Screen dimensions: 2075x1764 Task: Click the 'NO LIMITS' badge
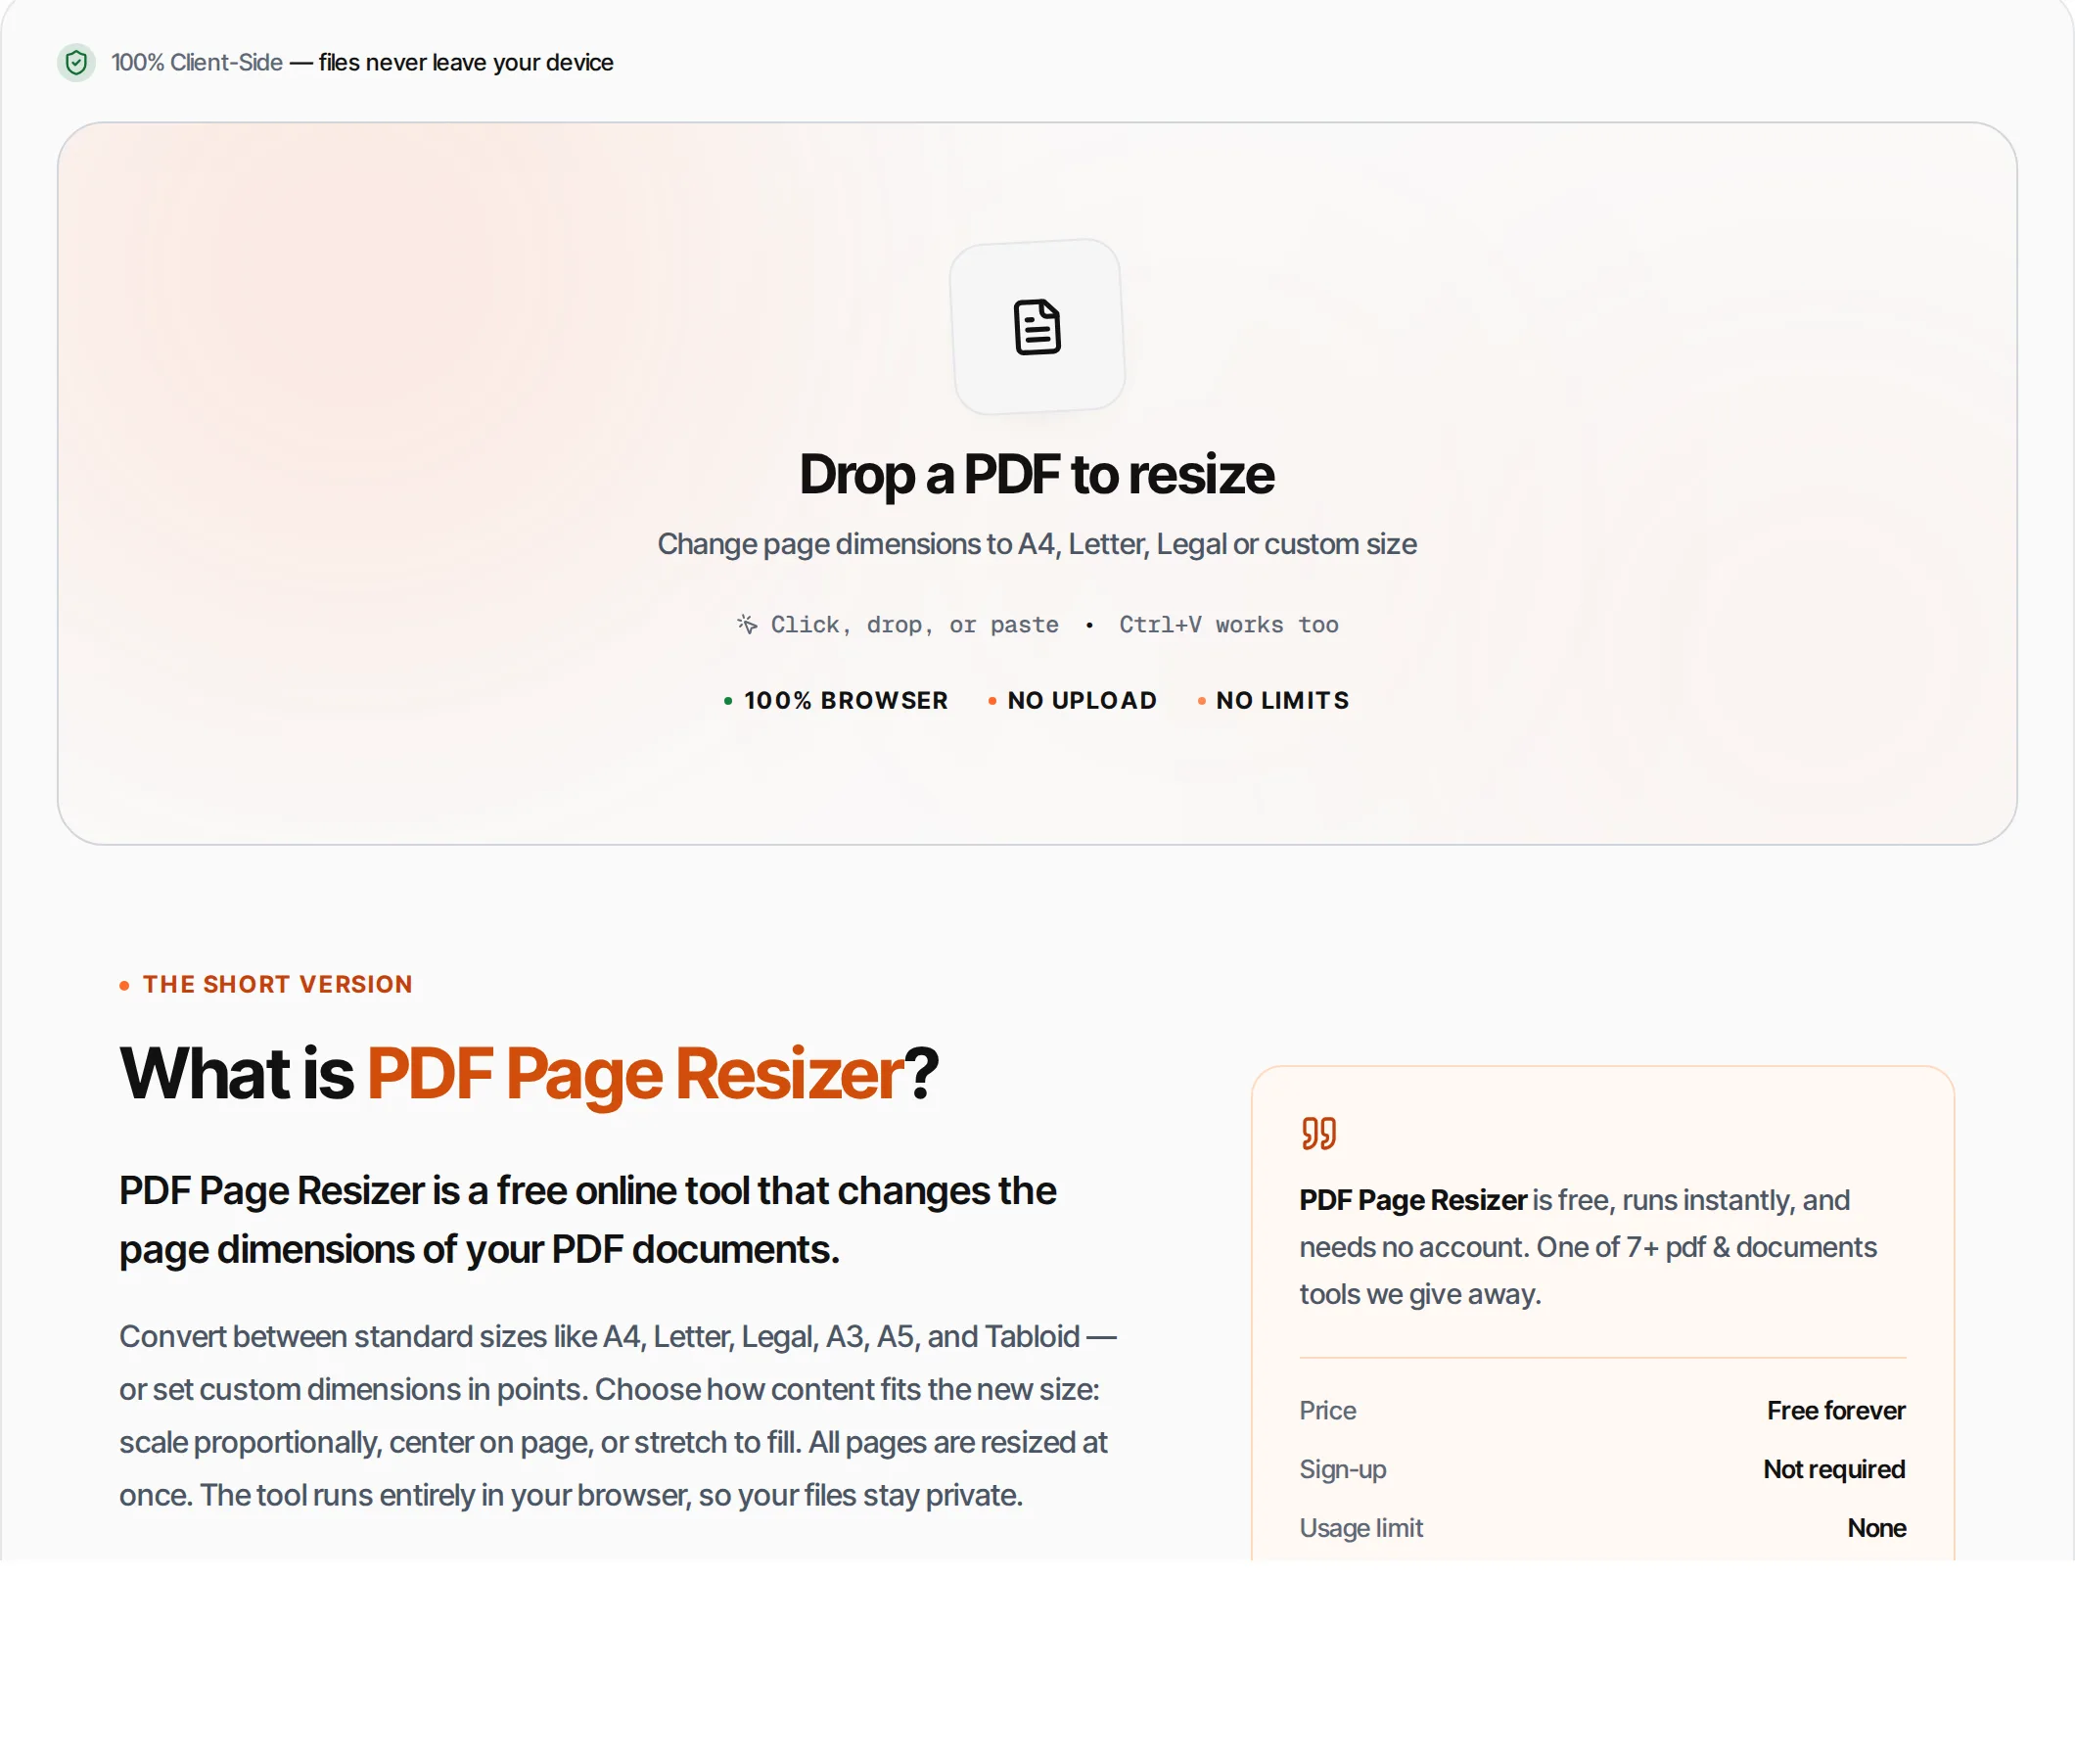(1273, 701)
